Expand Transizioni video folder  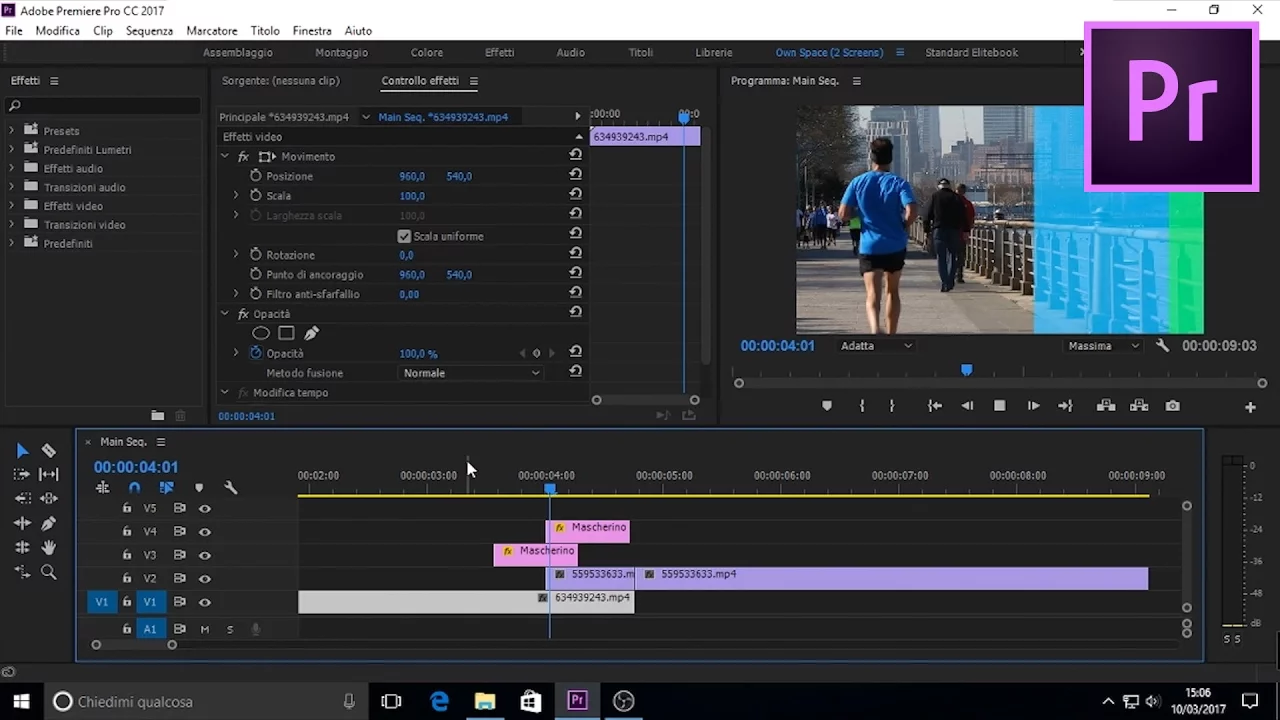tap(12, 225)
